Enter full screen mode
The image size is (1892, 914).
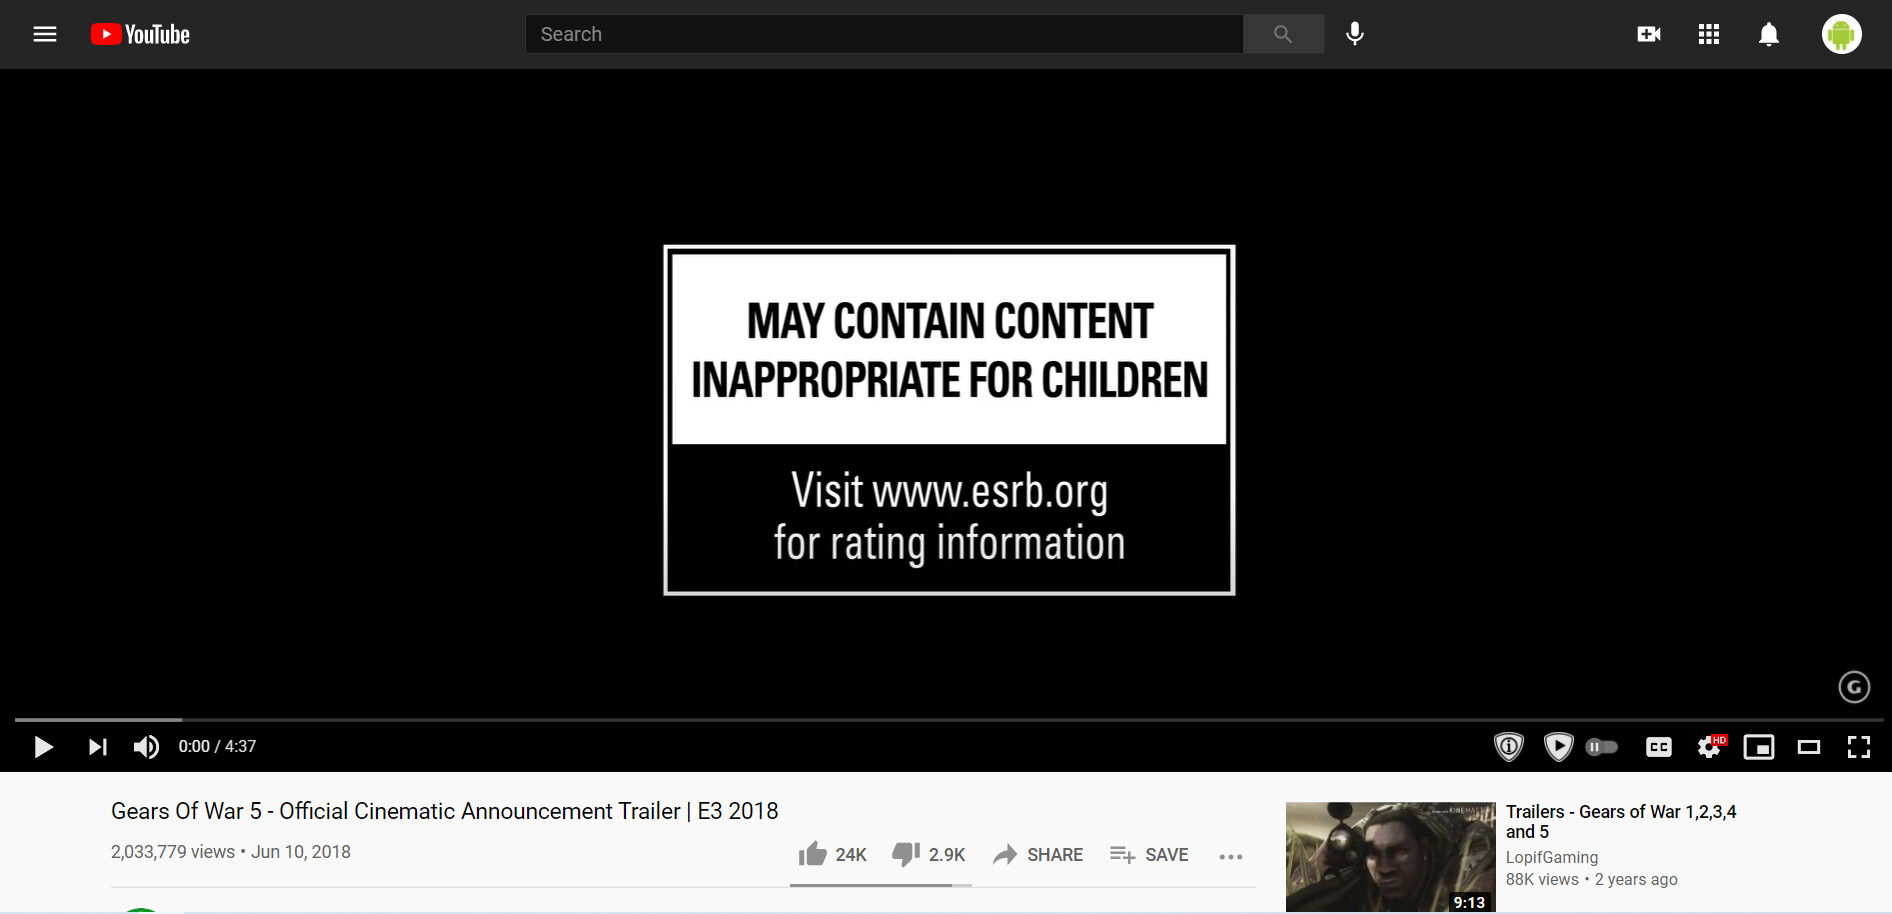click(x=1859, y=747)
